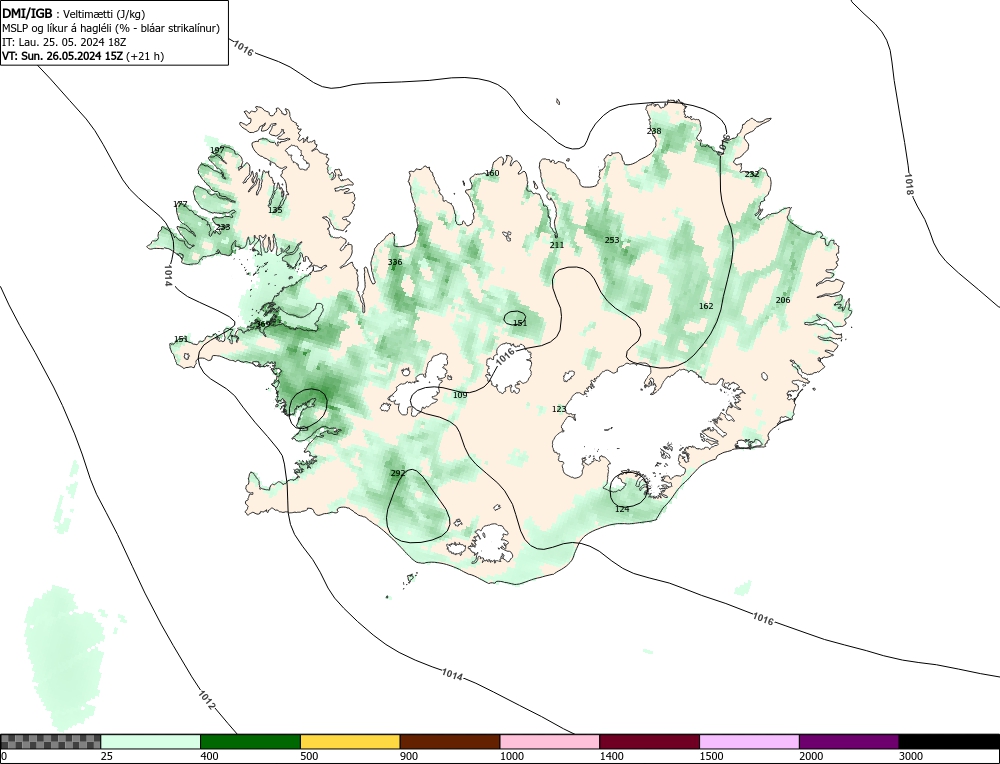Select the CAPE value 123
This screenshot has width=1000, height=764.
point(559,409)
